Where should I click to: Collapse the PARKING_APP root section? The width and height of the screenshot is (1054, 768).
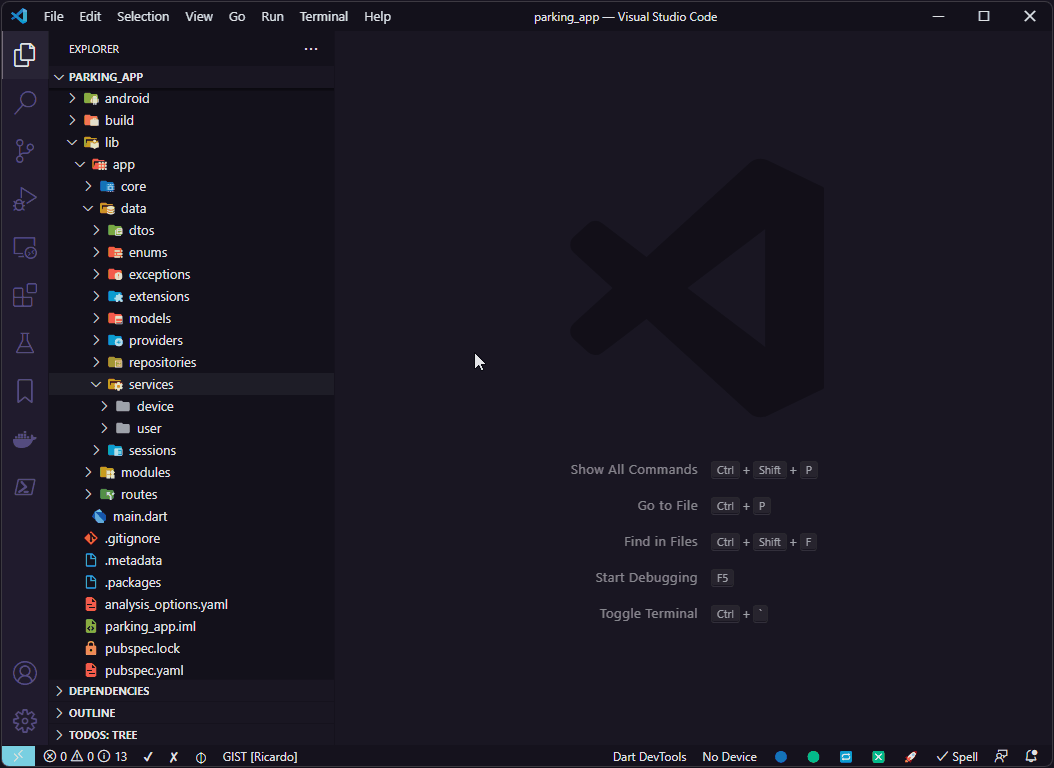tap(192, 77)
